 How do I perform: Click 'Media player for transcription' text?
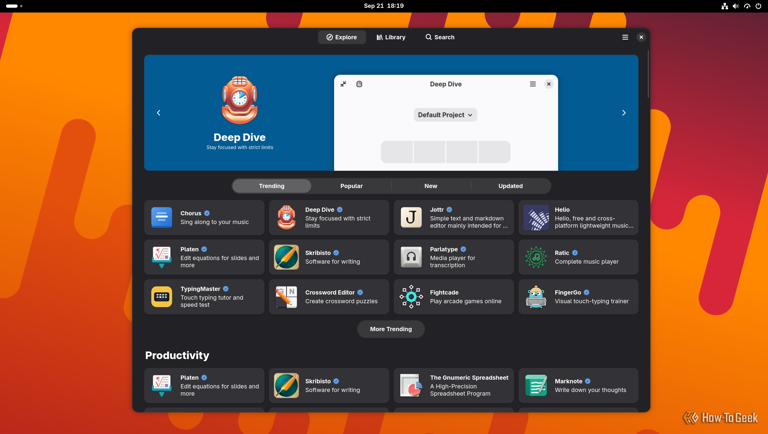[x=453, y=262]
